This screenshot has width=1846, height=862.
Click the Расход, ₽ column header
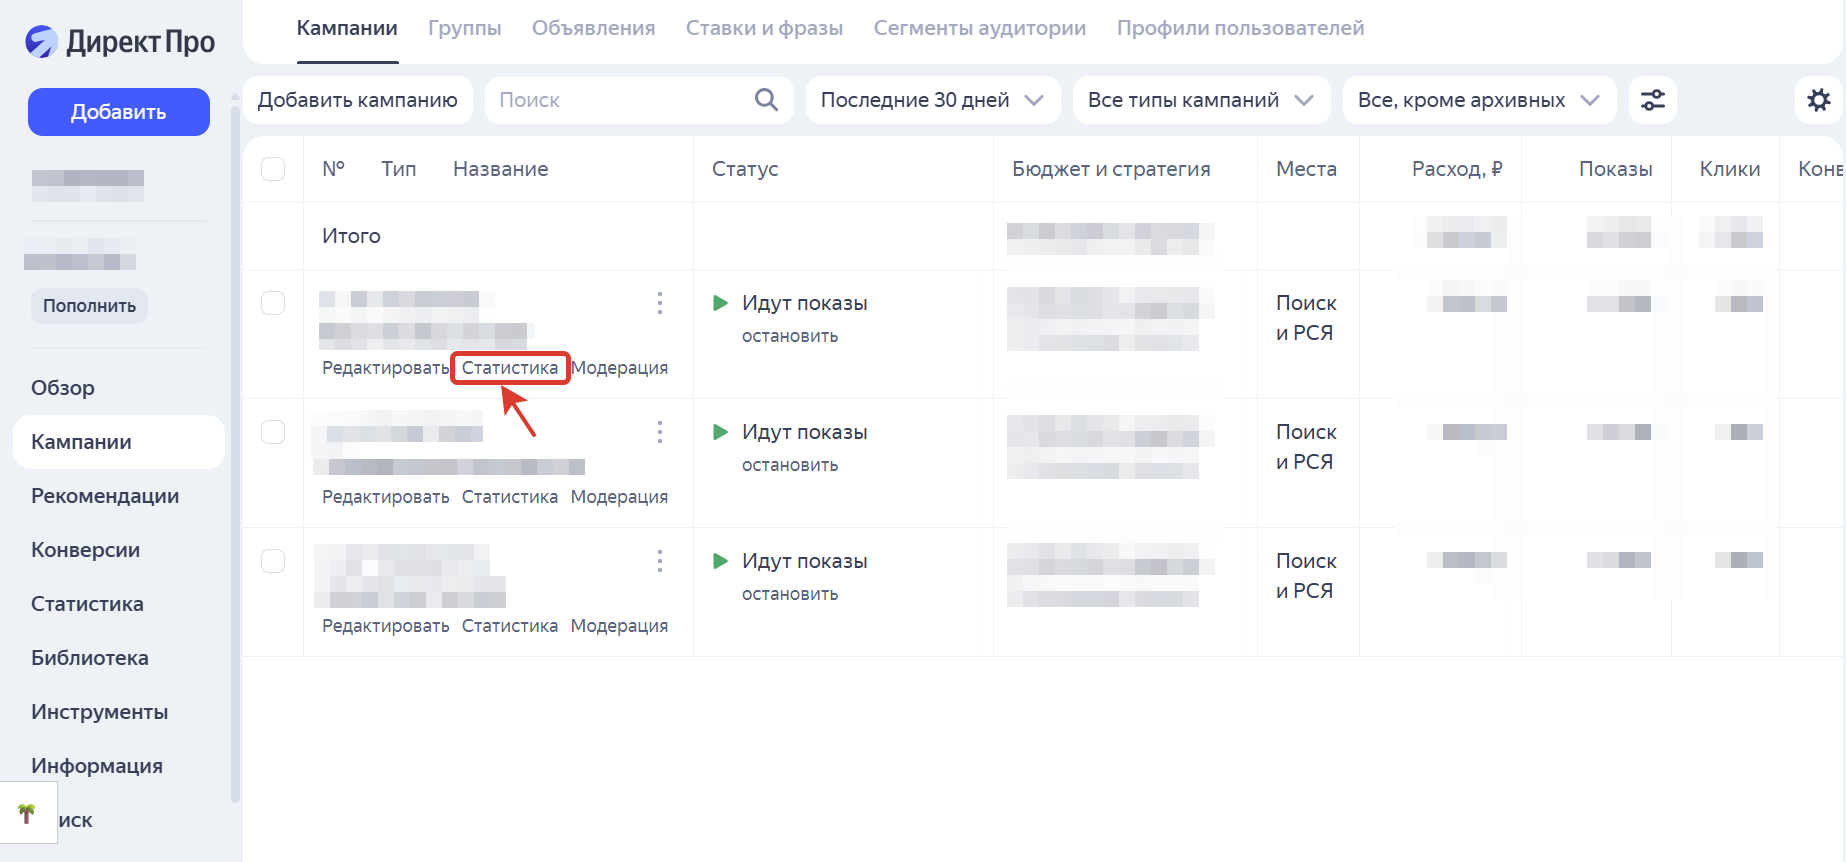[1457, 169]
